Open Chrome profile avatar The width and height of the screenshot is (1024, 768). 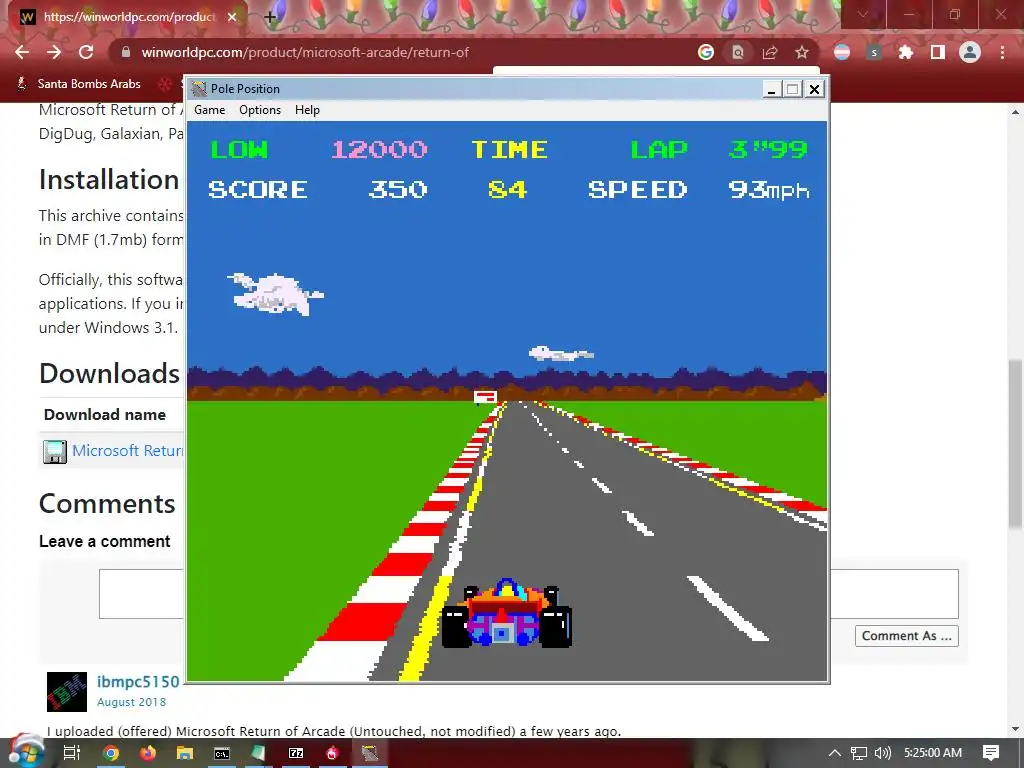(970, 52)
